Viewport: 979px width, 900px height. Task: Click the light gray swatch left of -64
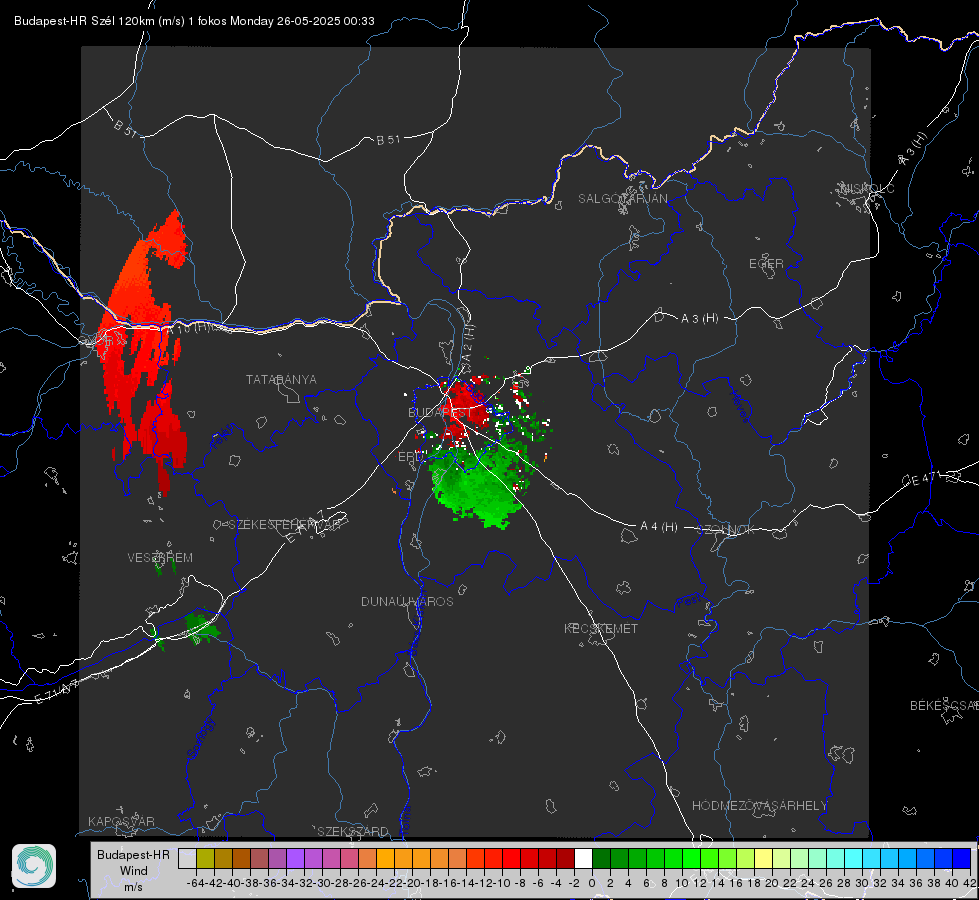pos(187,858)
